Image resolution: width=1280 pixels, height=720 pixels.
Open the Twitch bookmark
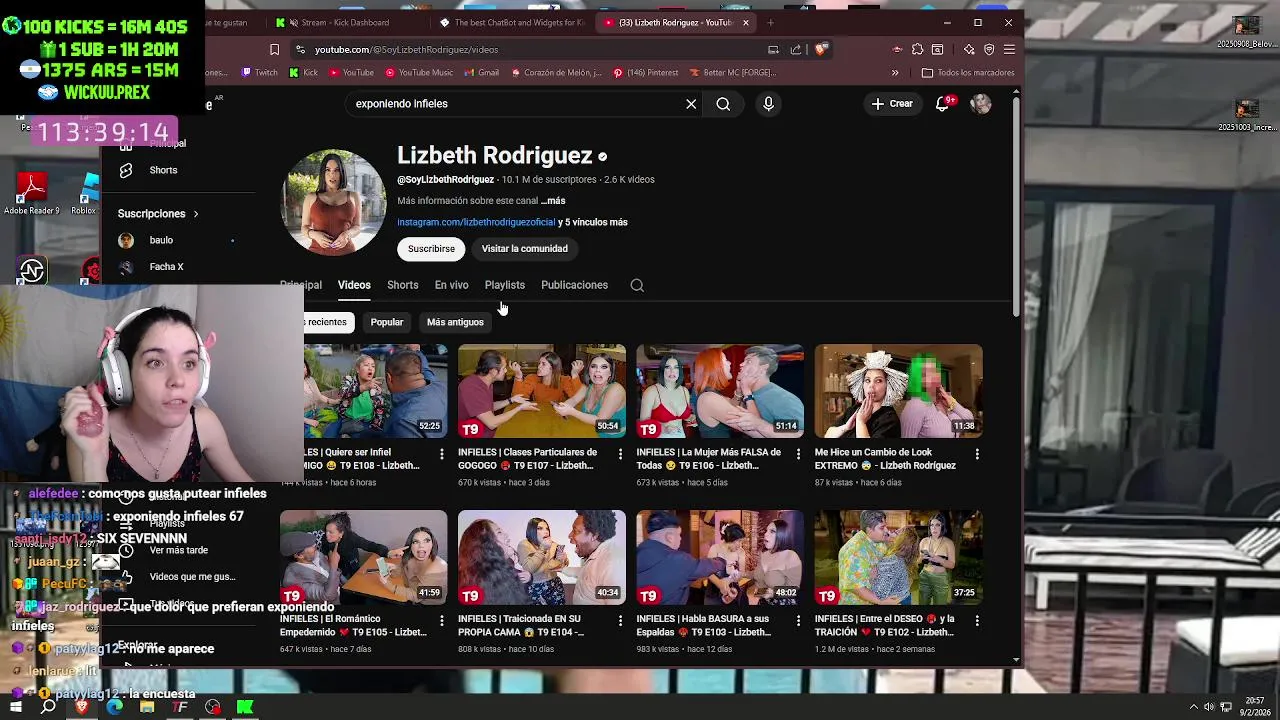pyautogui.click(x=259, y=73)
